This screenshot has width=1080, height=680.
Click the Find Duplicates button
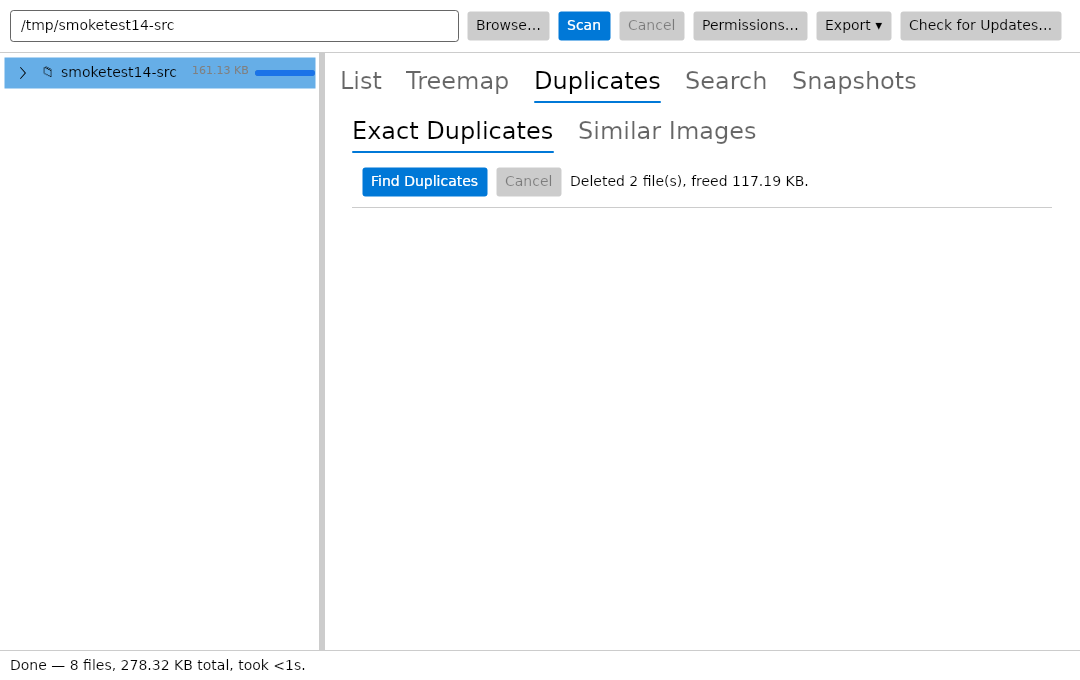point(424,182)
